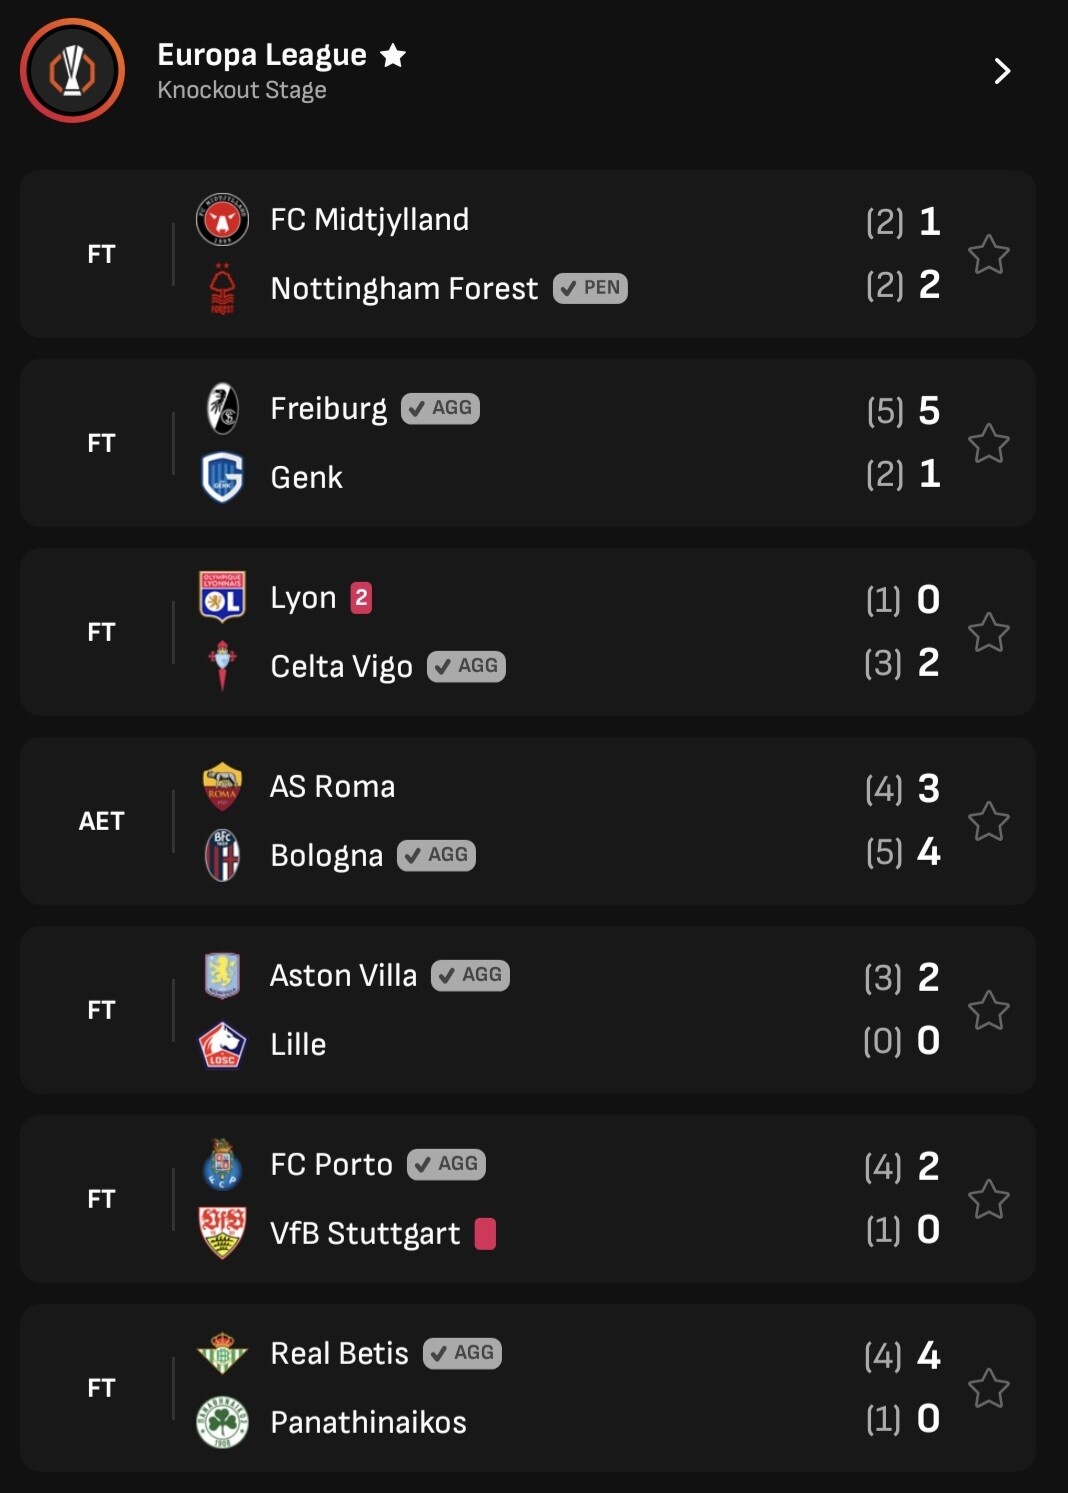Open the Europa League title link
This screenshot has width=1068, height=1493.
click(262, 55)
